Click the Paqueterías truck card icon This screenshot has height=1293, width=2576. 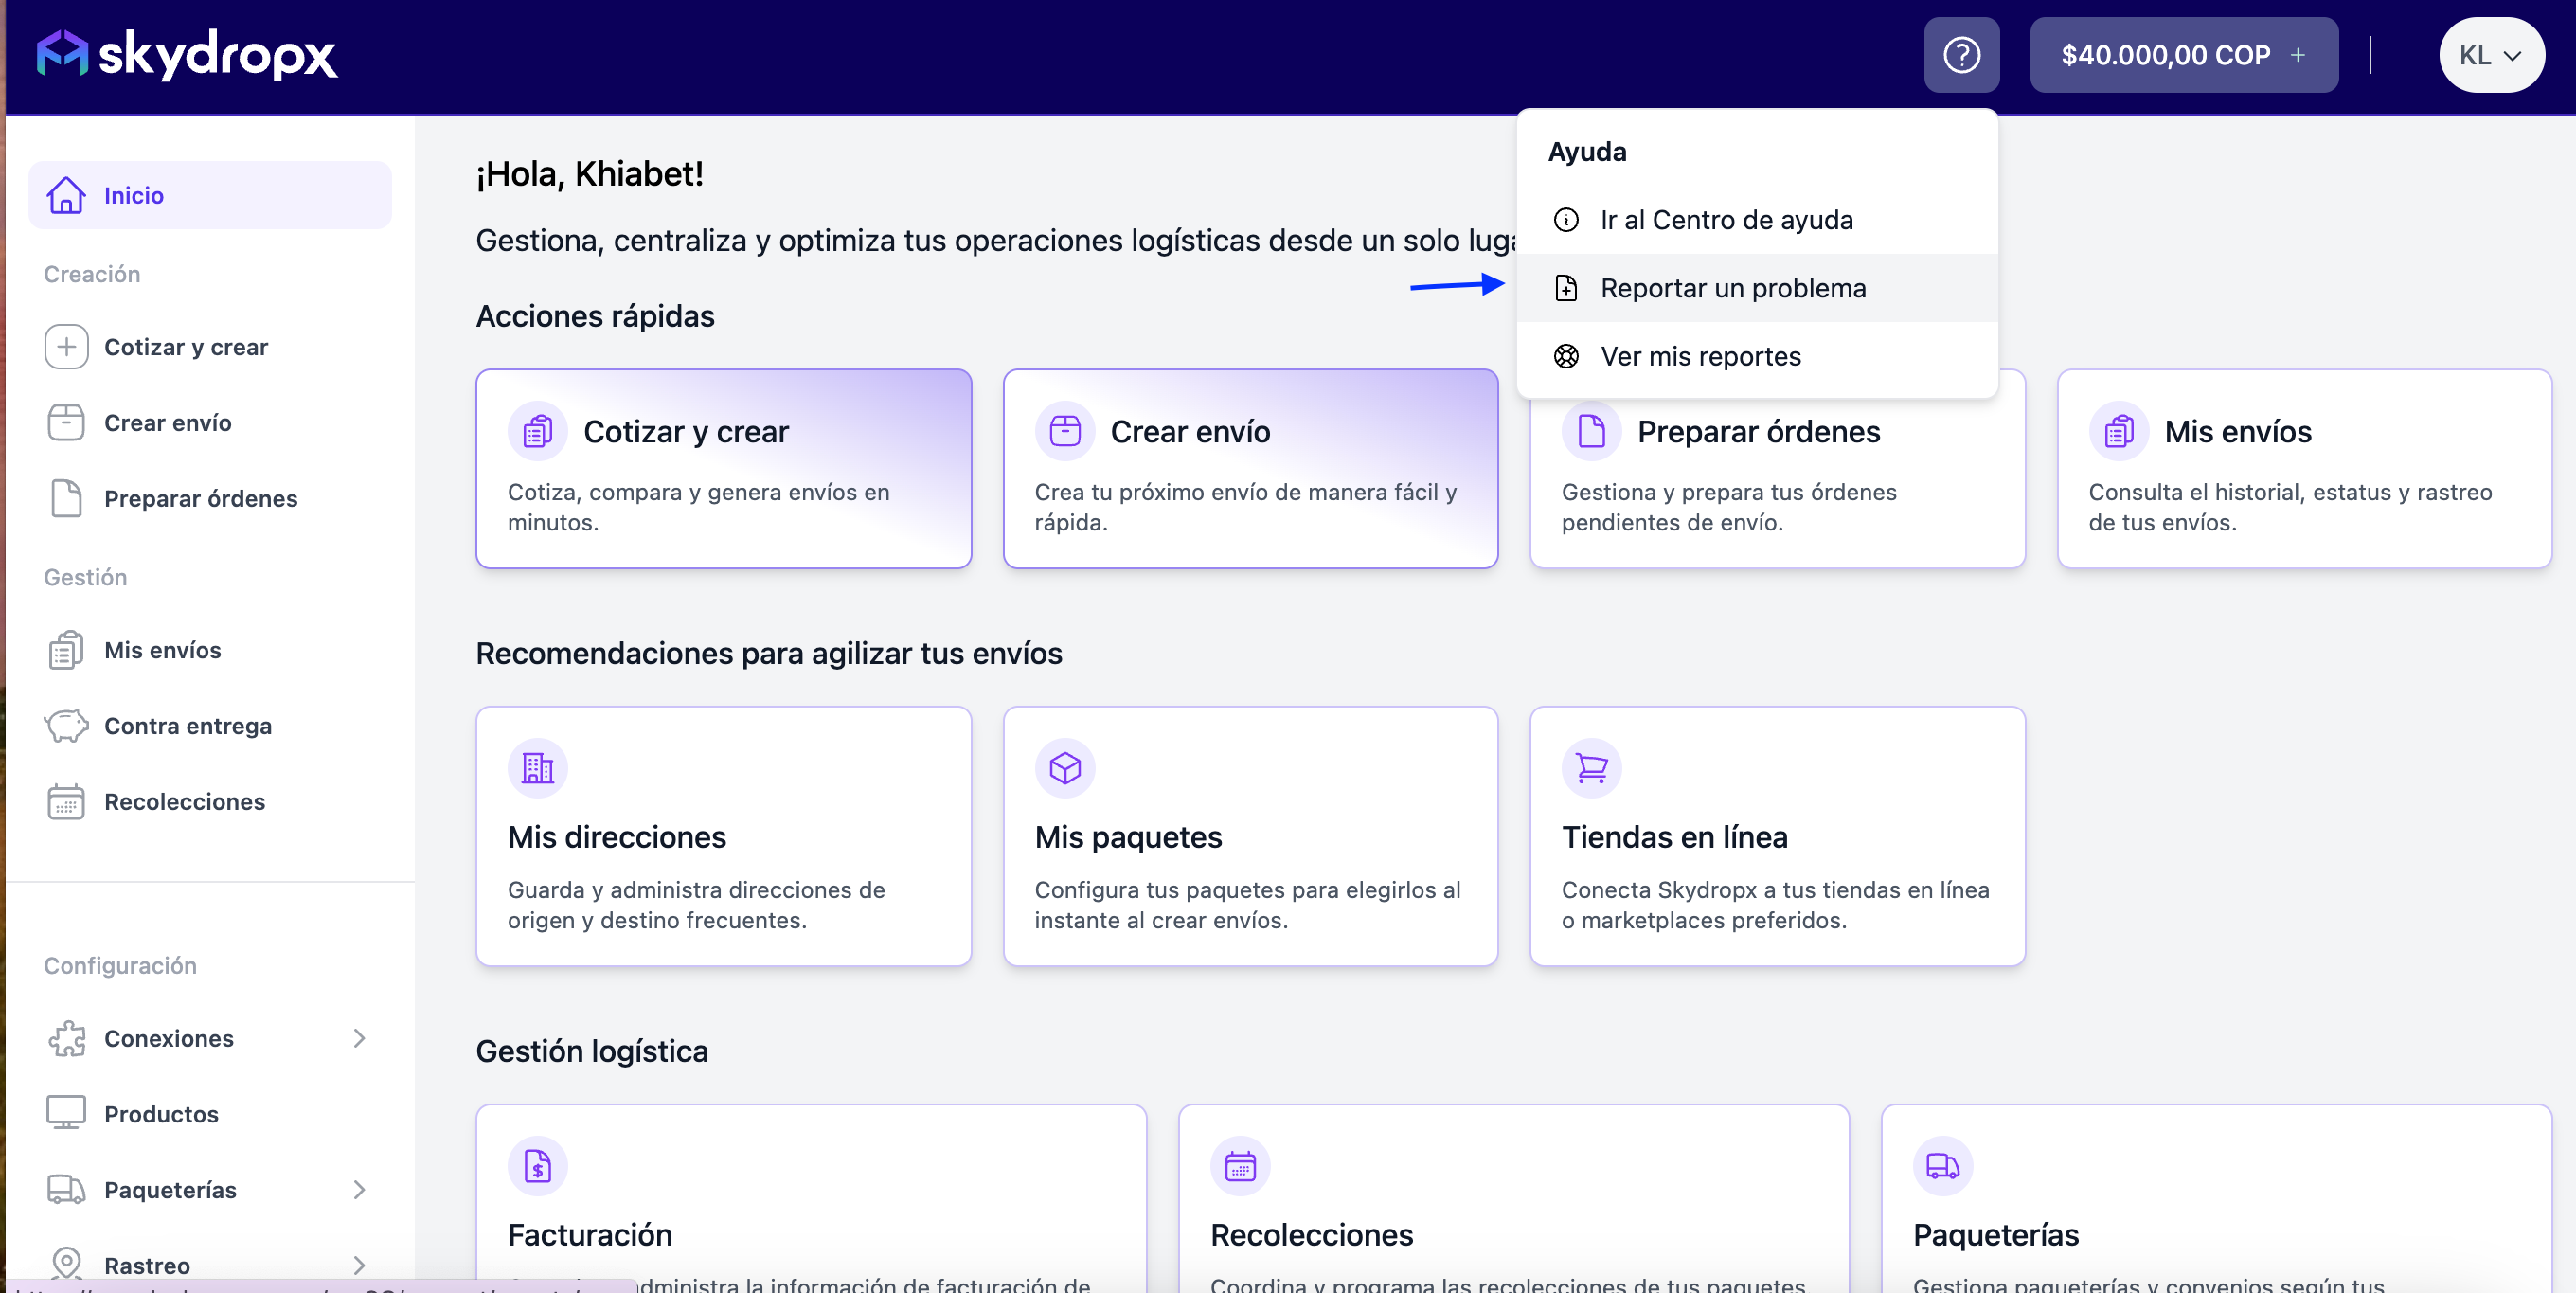pos(1941,1166)
